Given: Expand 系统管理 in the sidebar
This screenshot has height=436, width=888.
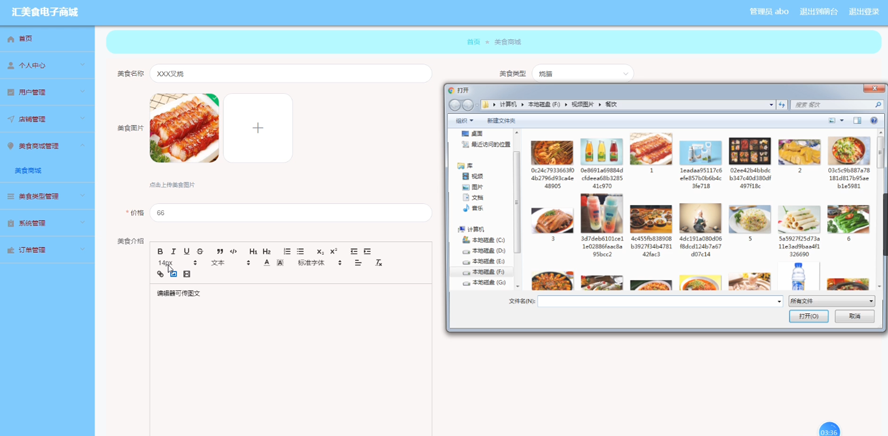Looking at the screenshot, I should (47, 223).
